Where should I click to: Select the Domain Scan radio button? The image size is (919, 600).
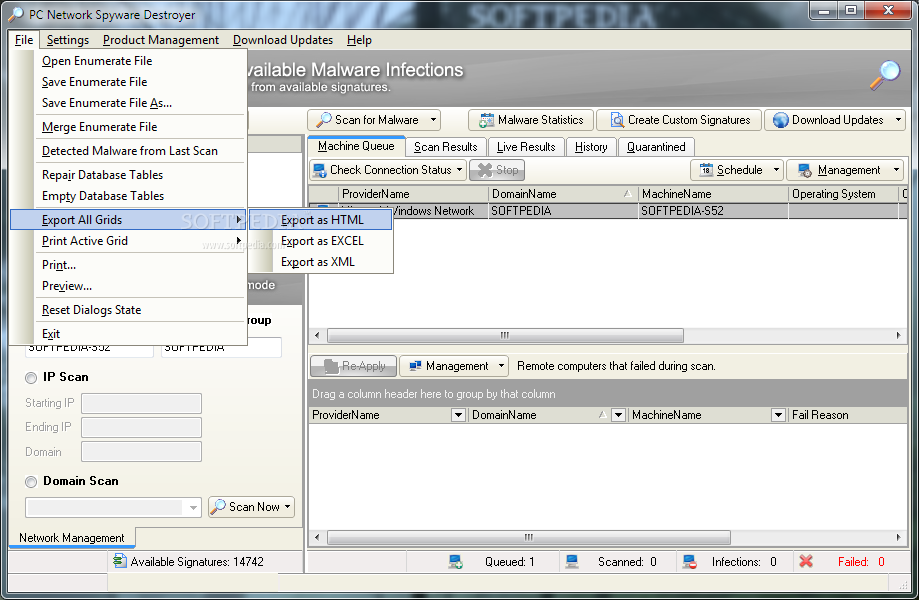(31, 482)
